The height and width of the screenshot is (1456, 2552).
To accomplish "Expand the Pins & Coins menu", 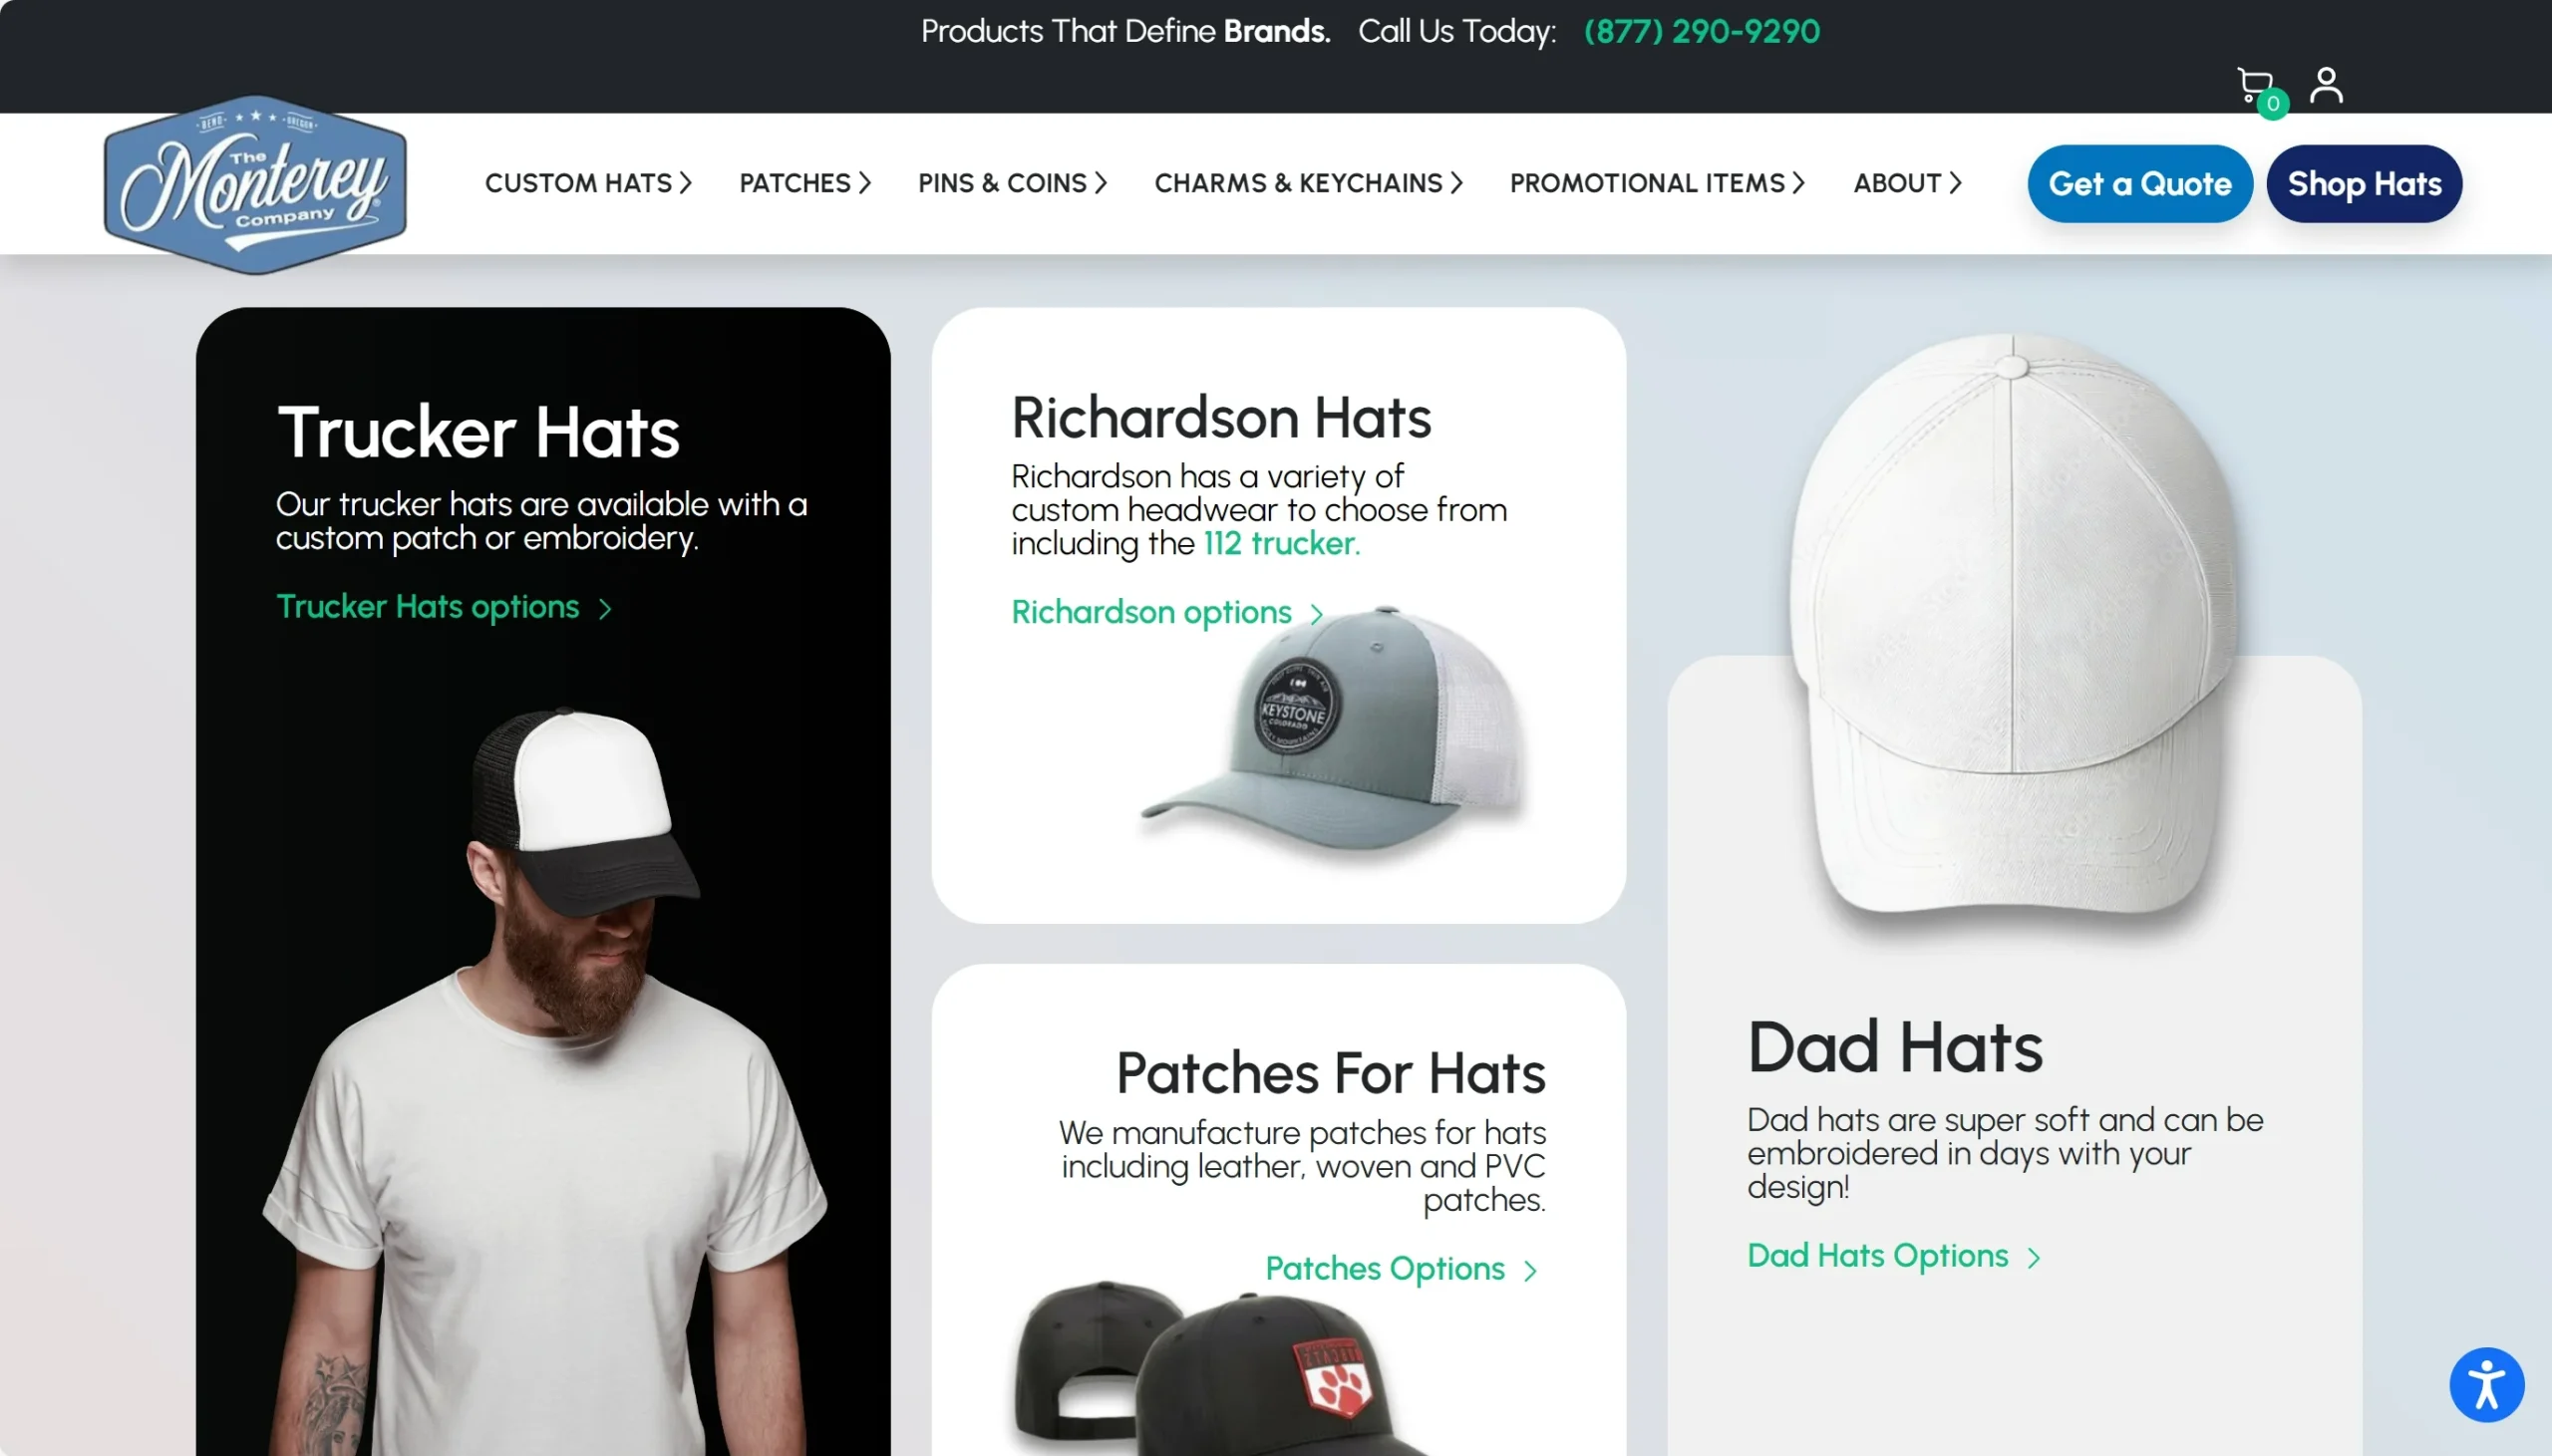I will 1012,183.
